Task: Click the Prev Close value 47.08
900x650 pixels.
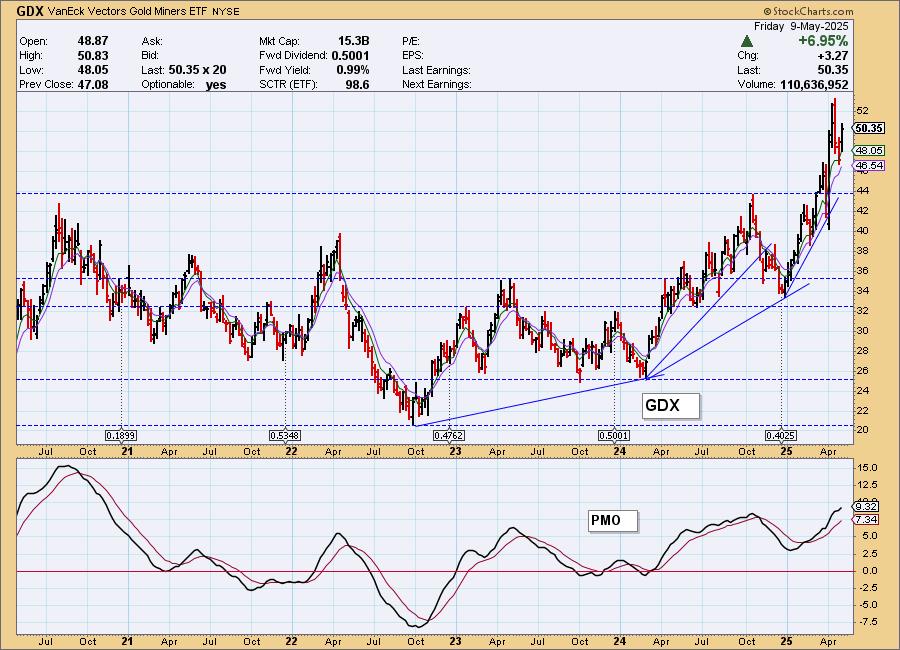Action: (x=93, y=84)
